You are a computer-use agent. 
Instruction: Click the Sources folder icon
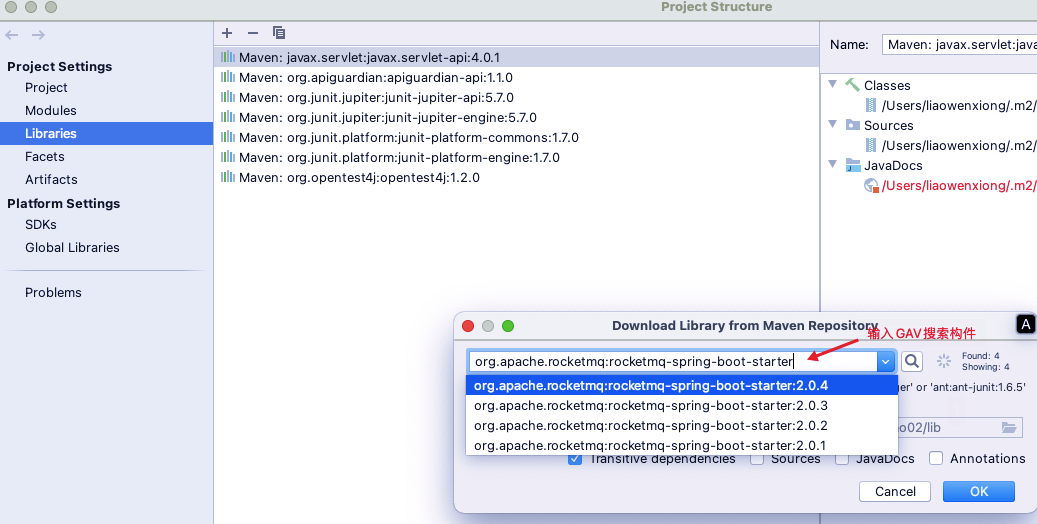853,125
